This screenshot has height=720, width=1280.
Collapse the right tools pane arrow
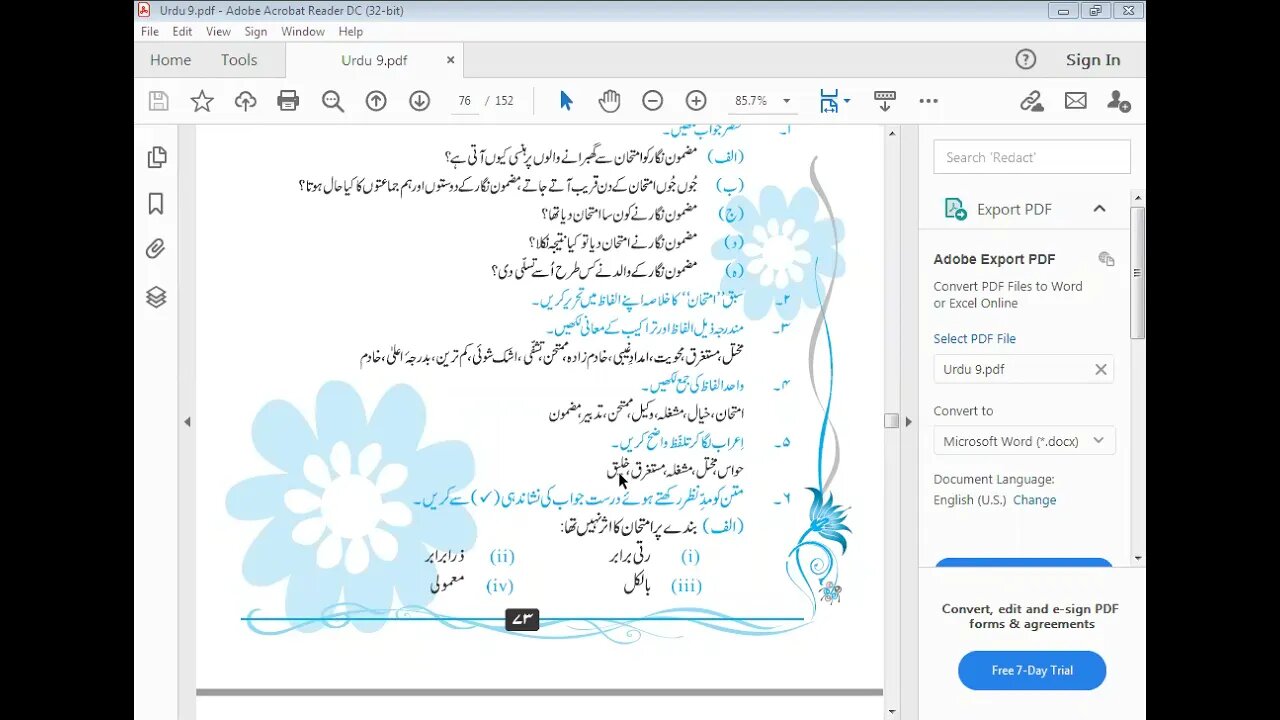coord(908,422)
